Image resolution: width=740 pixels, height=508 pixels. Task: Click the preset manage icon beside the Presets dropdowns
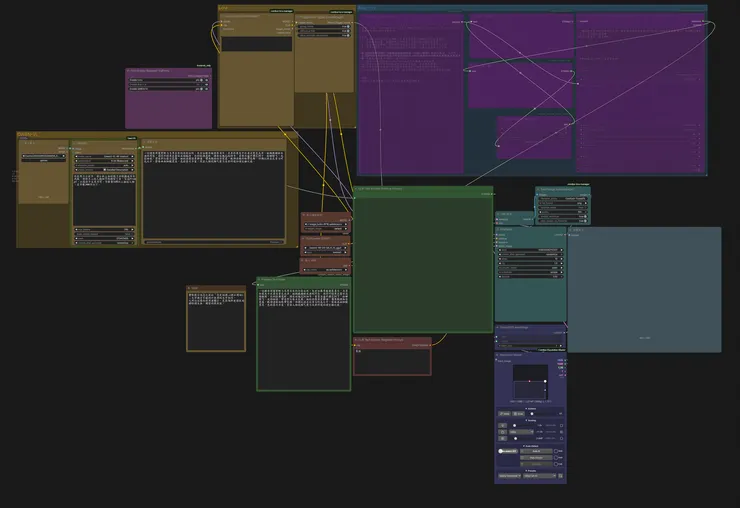click(x=561, y=476)
